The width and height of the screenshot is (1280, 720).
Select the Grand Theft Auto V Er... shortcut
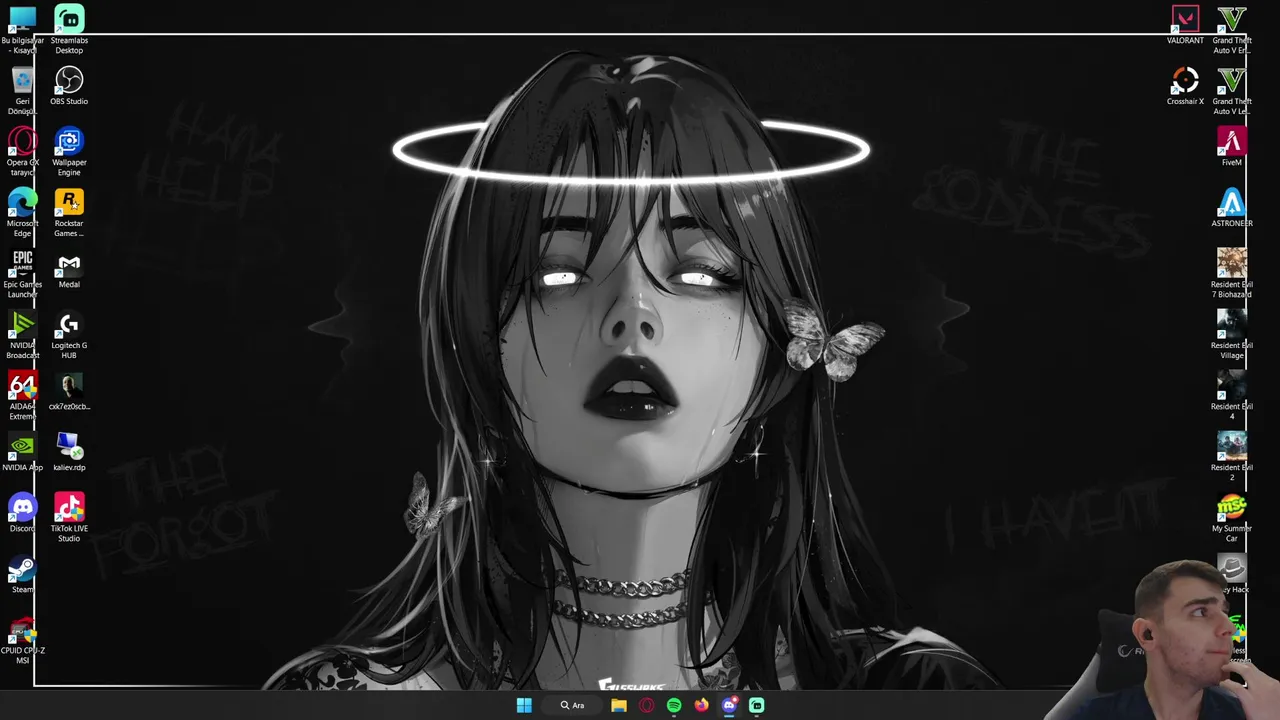pos(1232,20)
